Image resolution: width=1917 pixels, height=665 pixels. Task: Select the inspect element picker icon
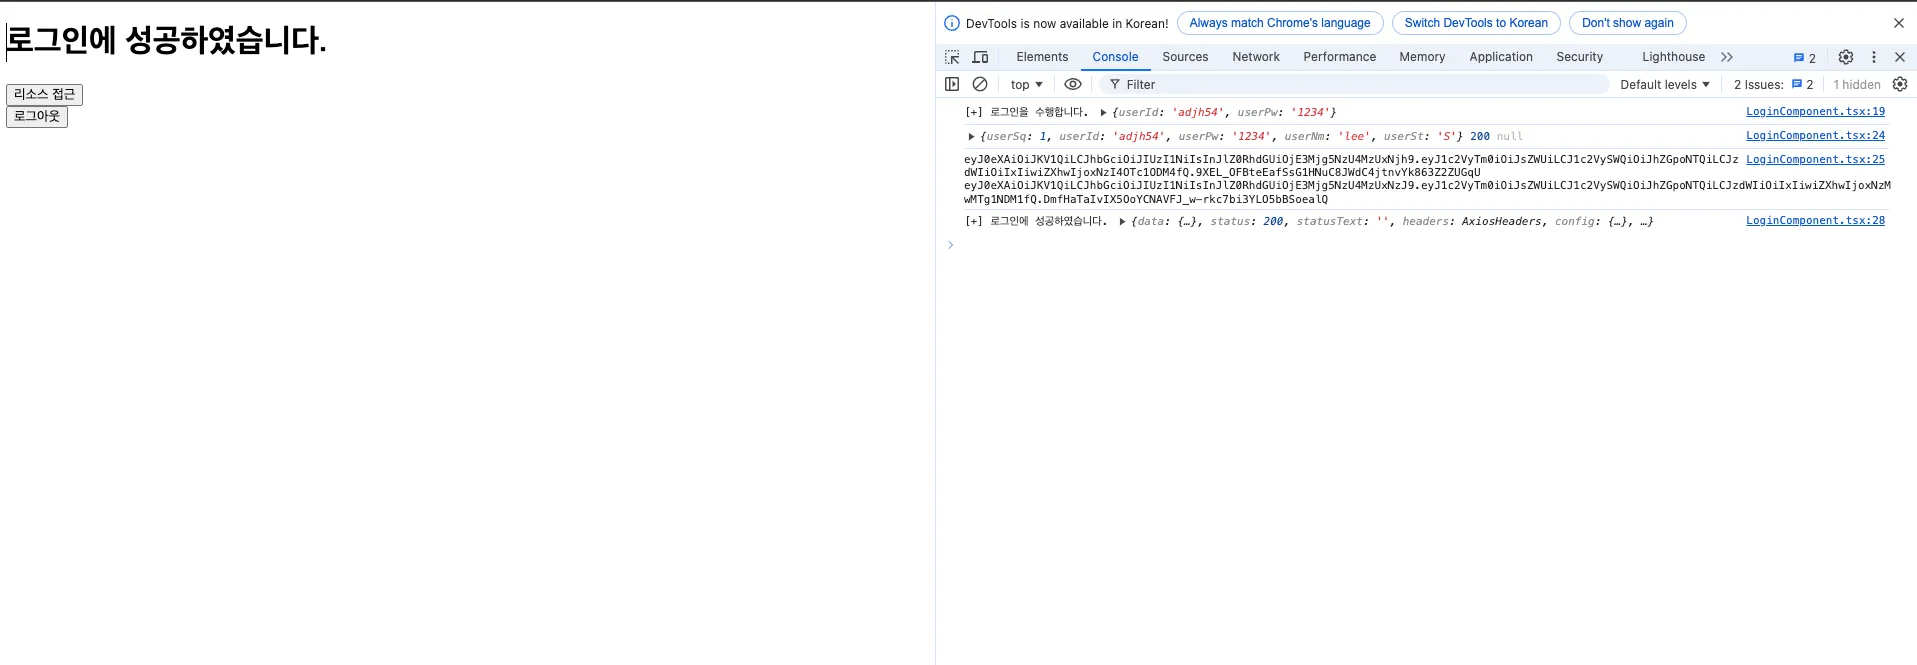tap(952, 57)
